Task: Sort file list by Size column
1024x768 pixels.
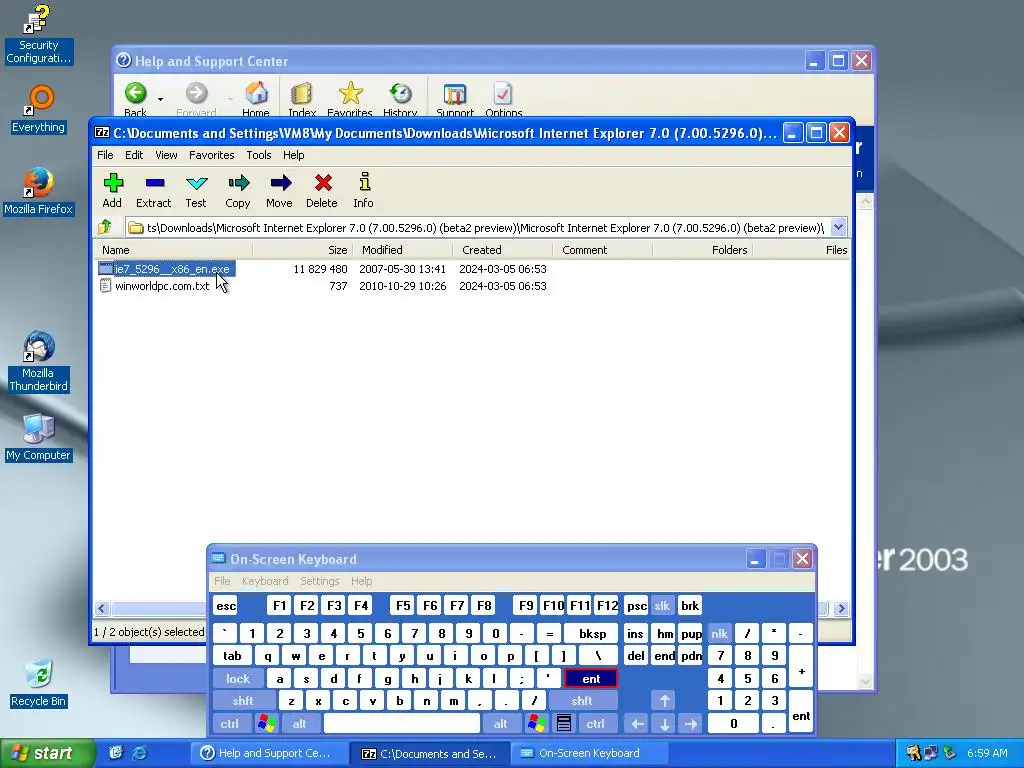Action: [302, 250]
